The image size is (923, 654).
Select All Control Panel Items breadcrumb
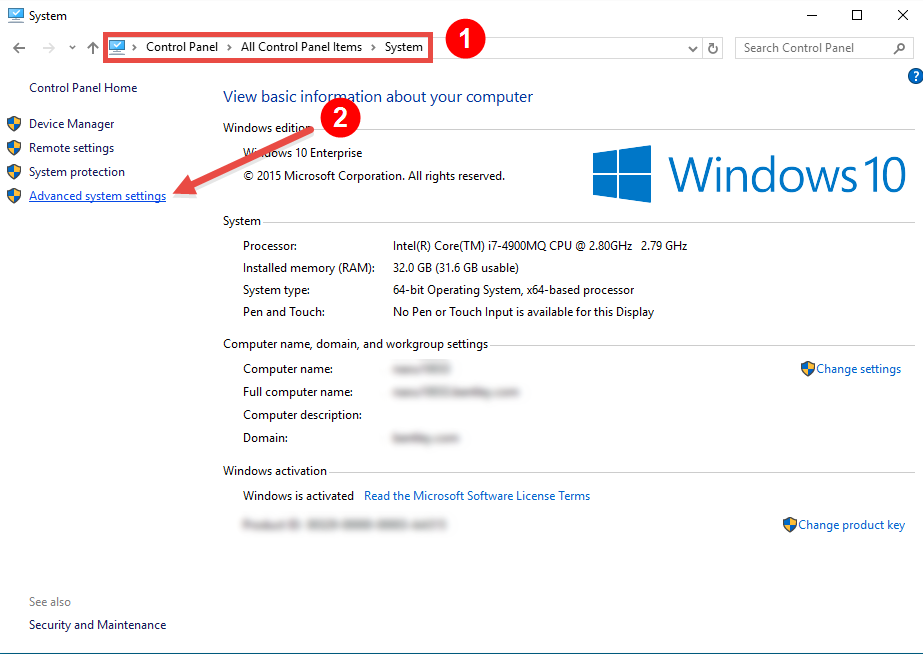(x=301, y=47)
